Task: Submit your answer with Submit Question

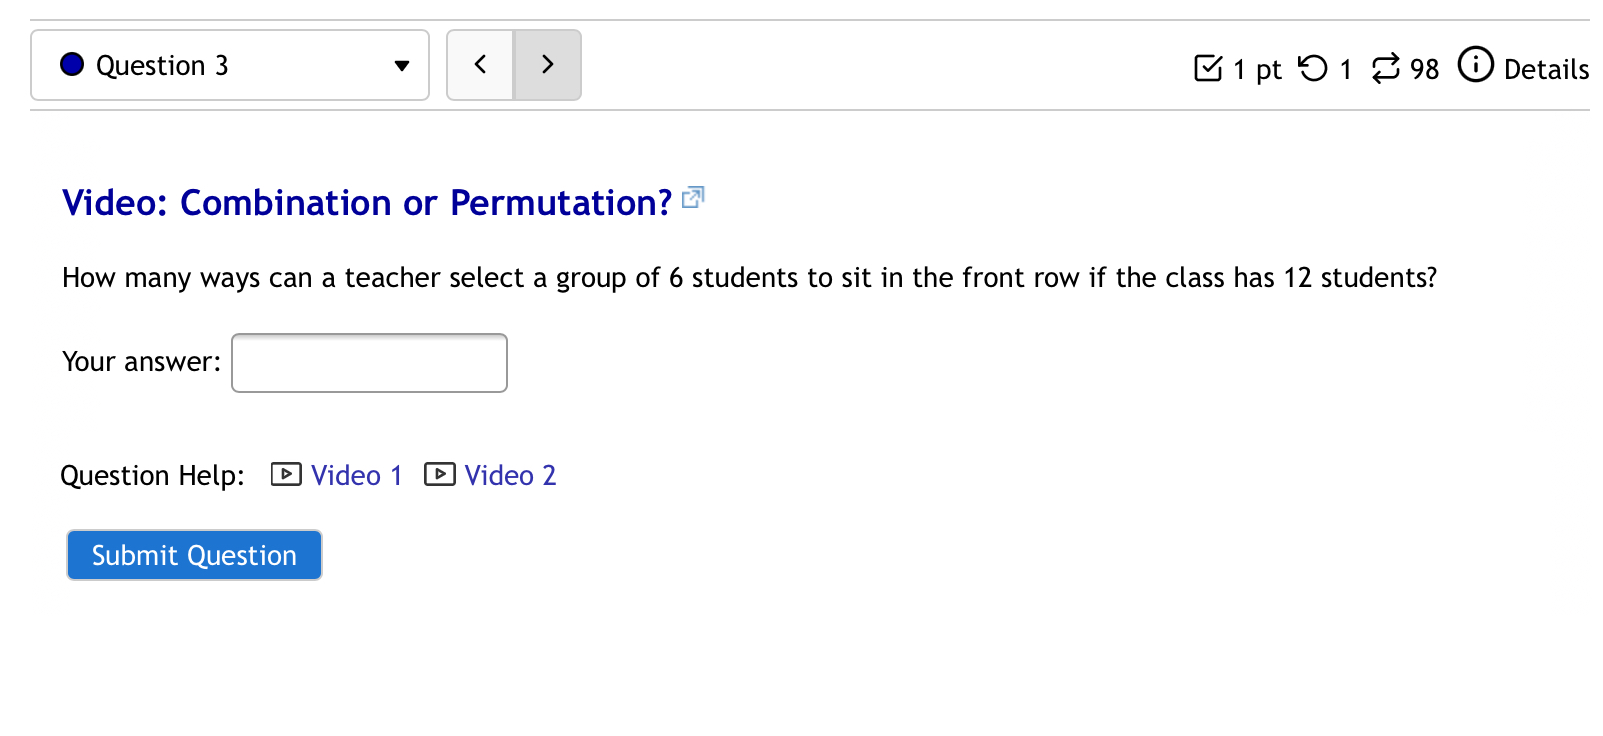Action: pyautogui.click(x=193, y=555)
